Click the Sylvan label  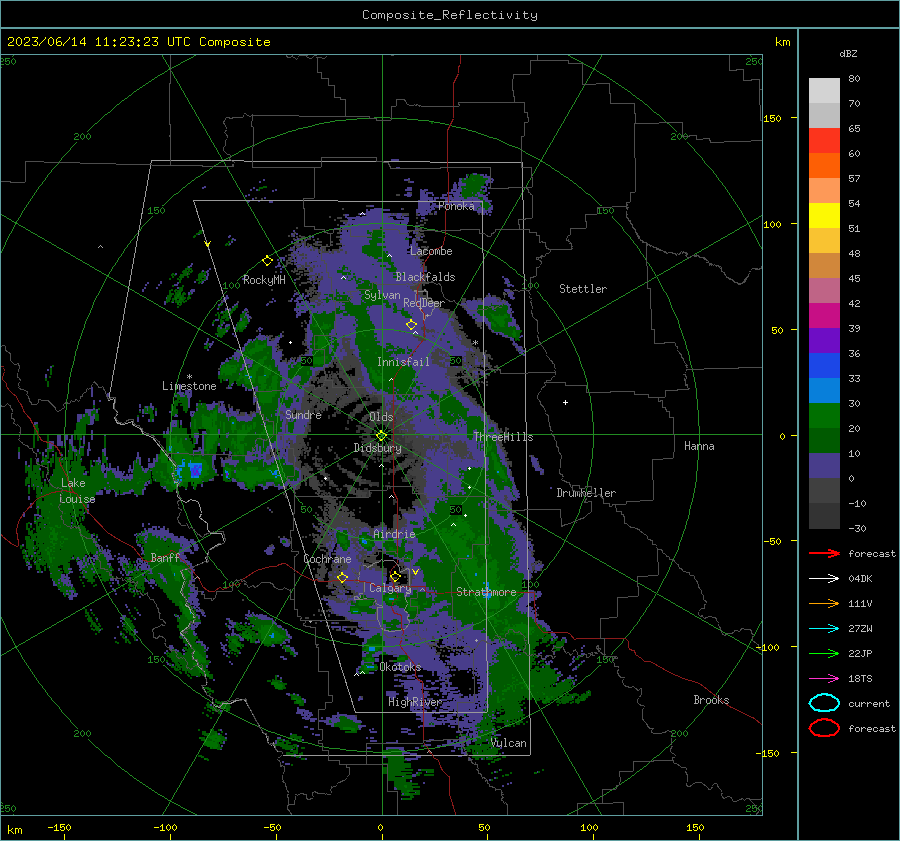382,295
